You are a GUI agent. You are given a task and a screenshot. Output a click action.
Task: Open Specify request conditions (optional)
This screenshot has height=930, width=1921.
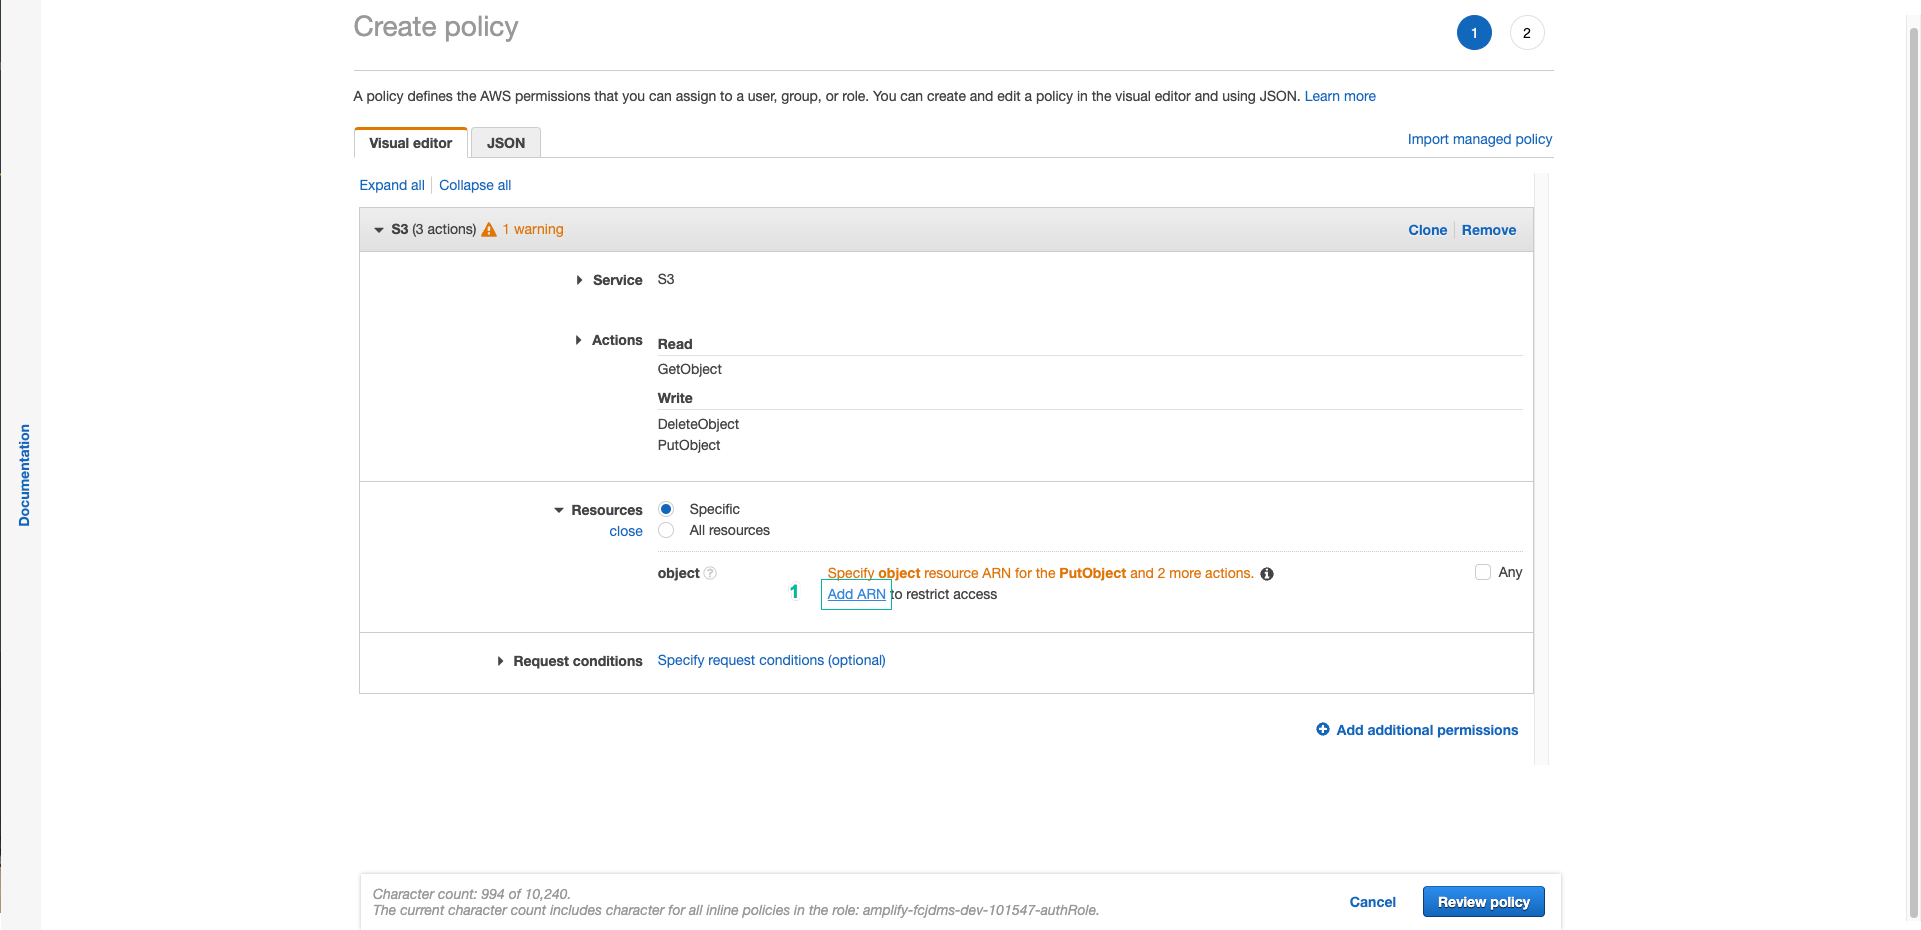pos(771,660)
